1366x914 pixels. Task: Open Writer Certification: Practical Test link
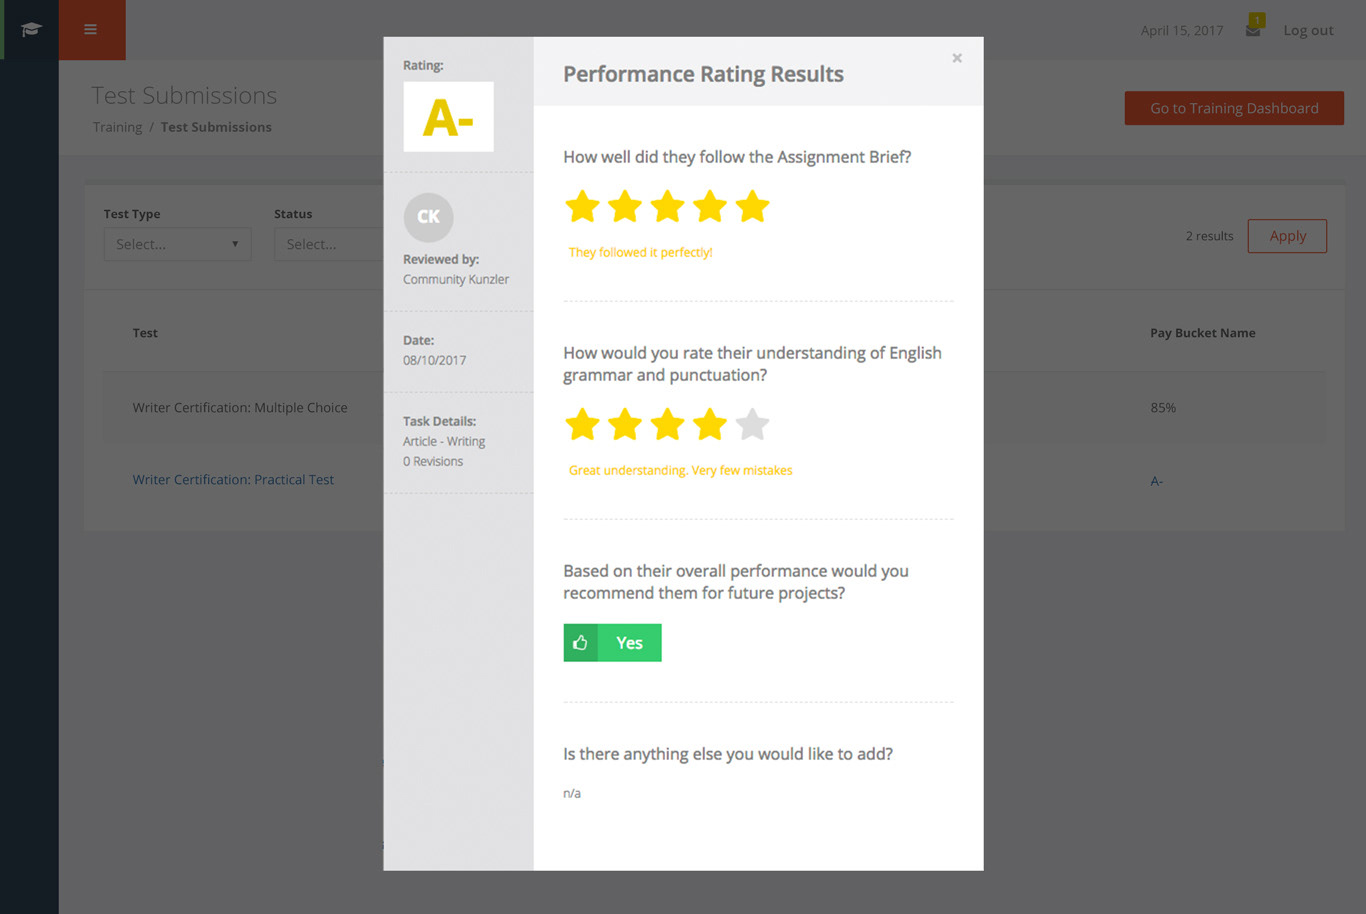tap(233, 480)
